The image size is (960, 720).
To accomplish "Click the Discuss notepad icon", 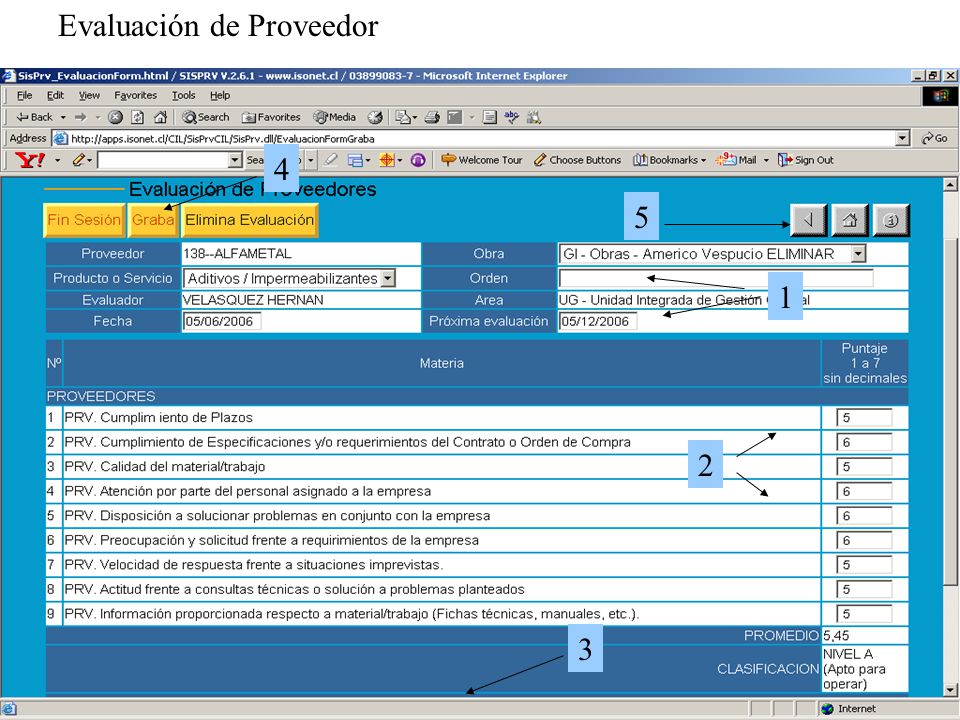I will tap(489, 117).
